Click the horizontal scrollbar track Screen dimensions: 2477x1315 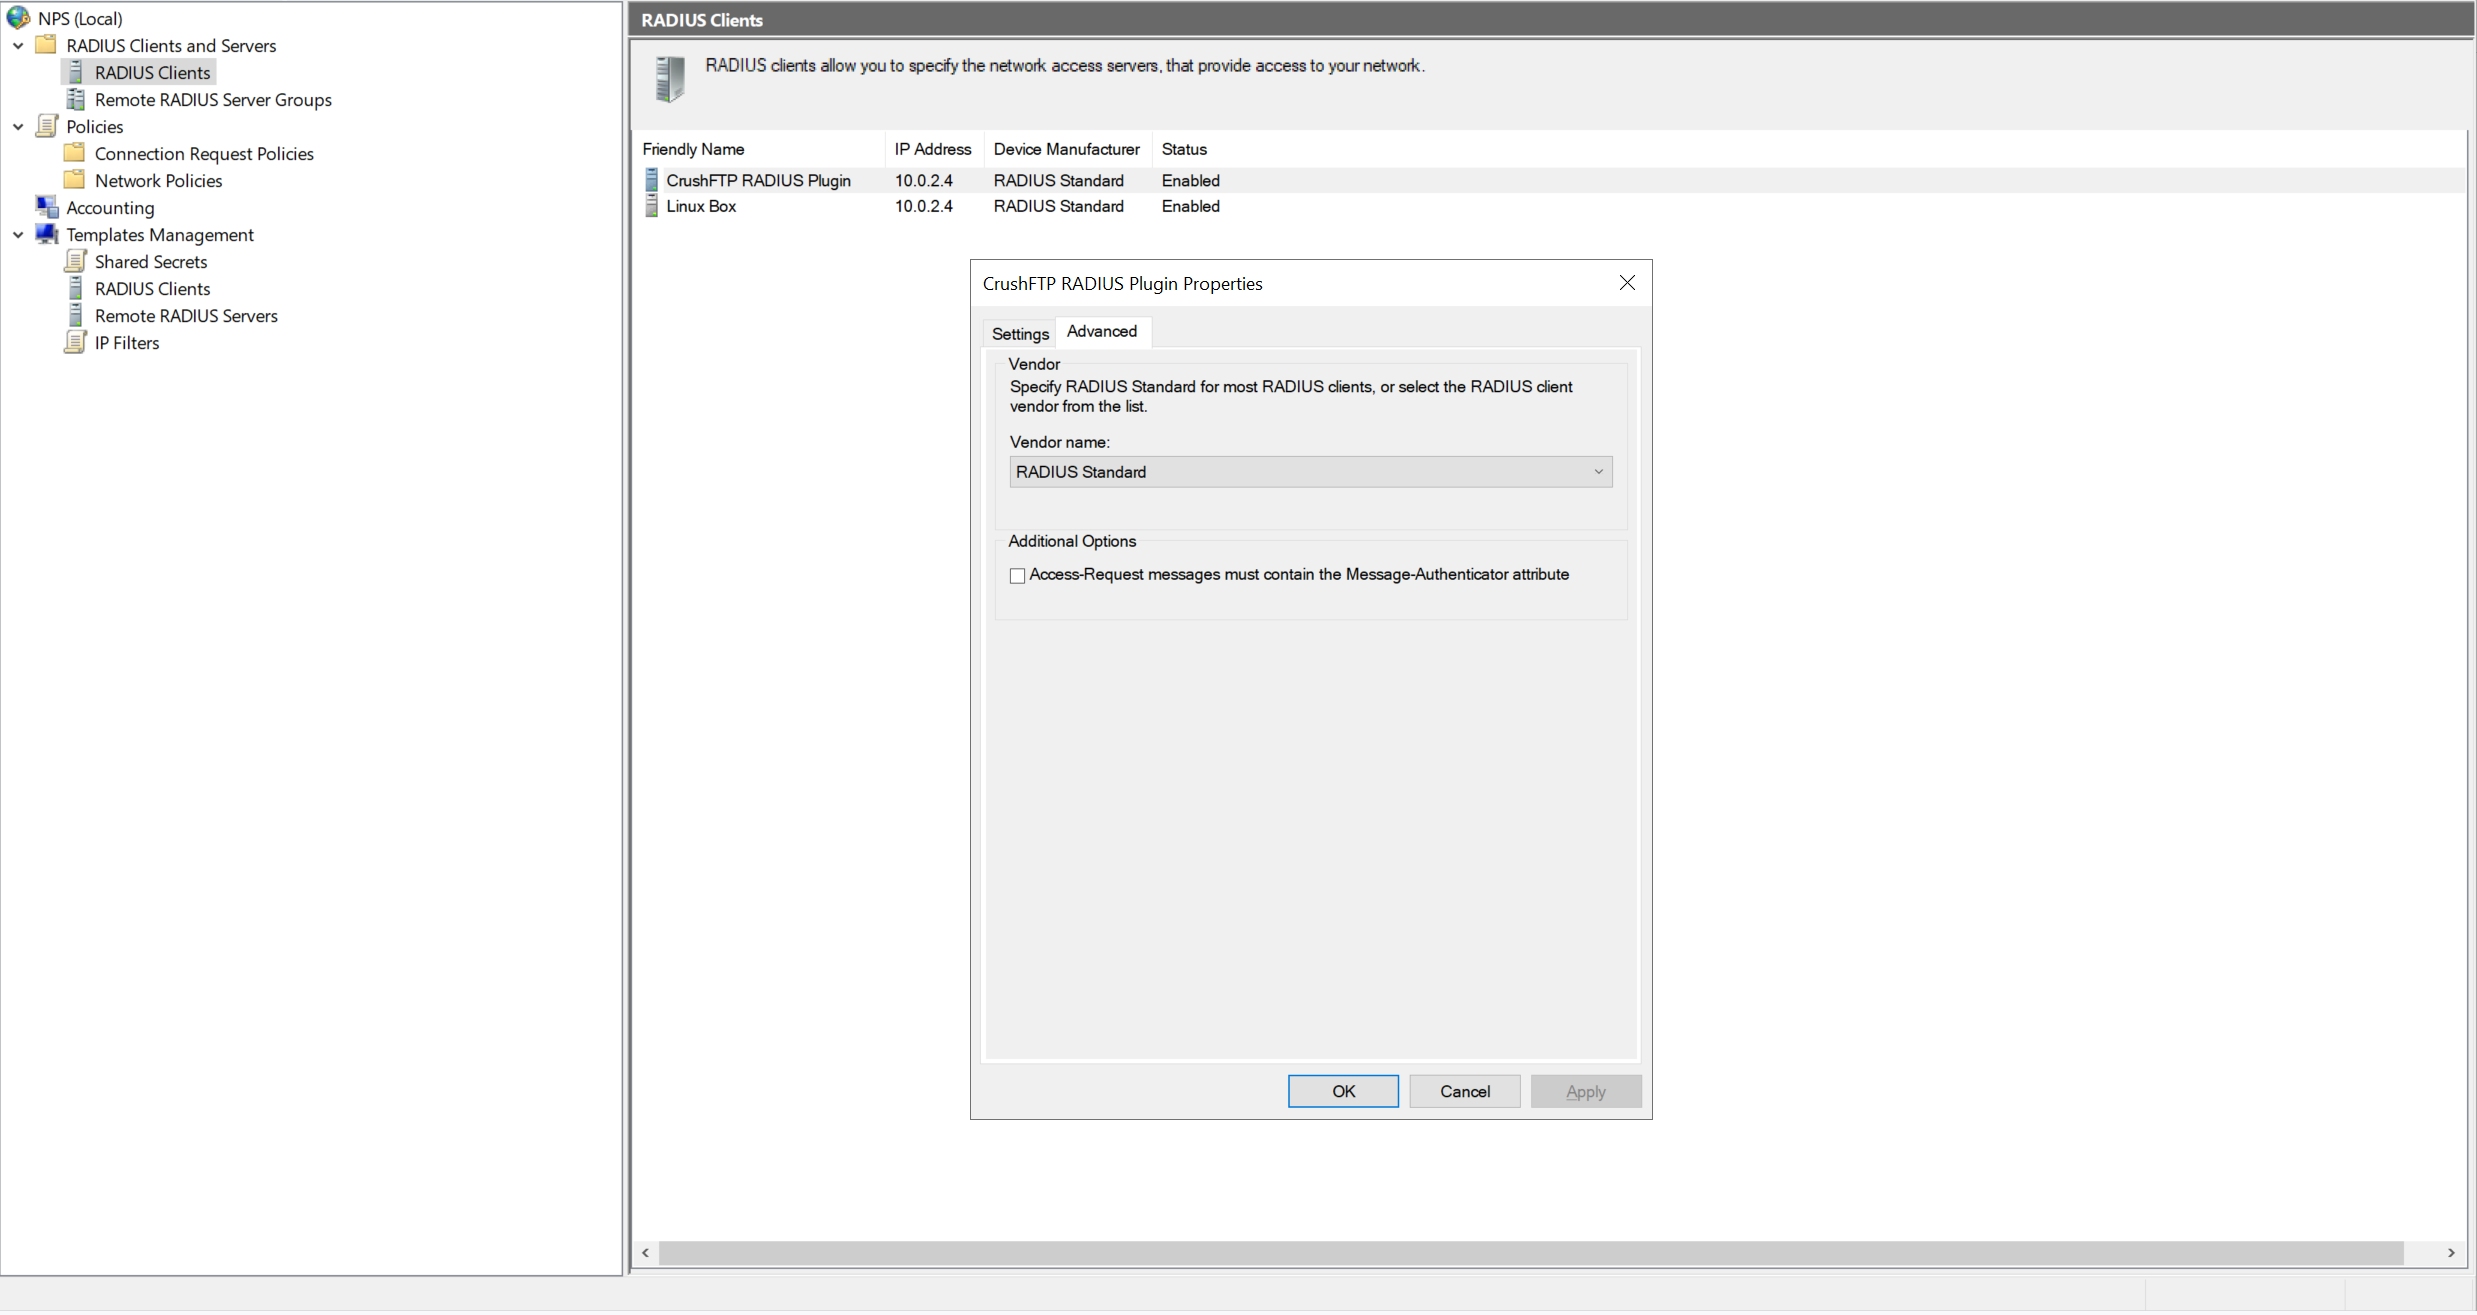tap(1530, 1253)
